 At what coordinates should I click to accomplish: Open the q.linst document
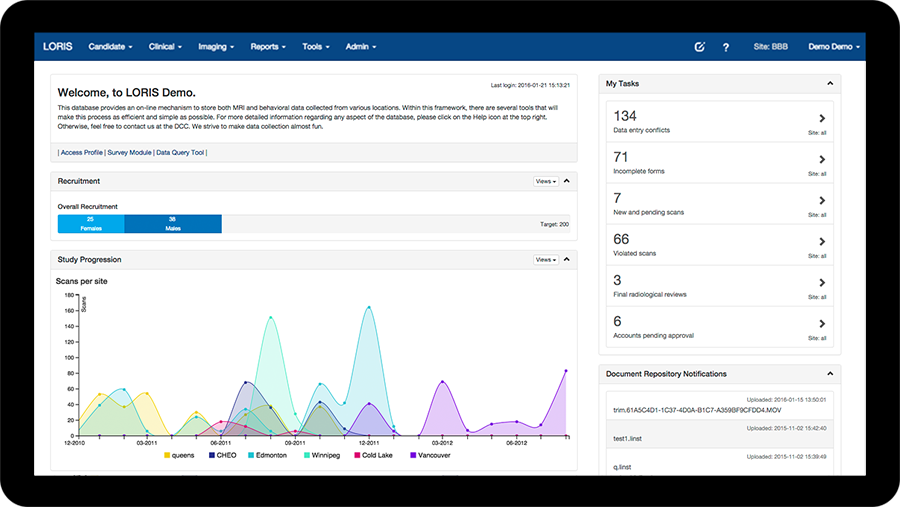click(x=622, y=467)
